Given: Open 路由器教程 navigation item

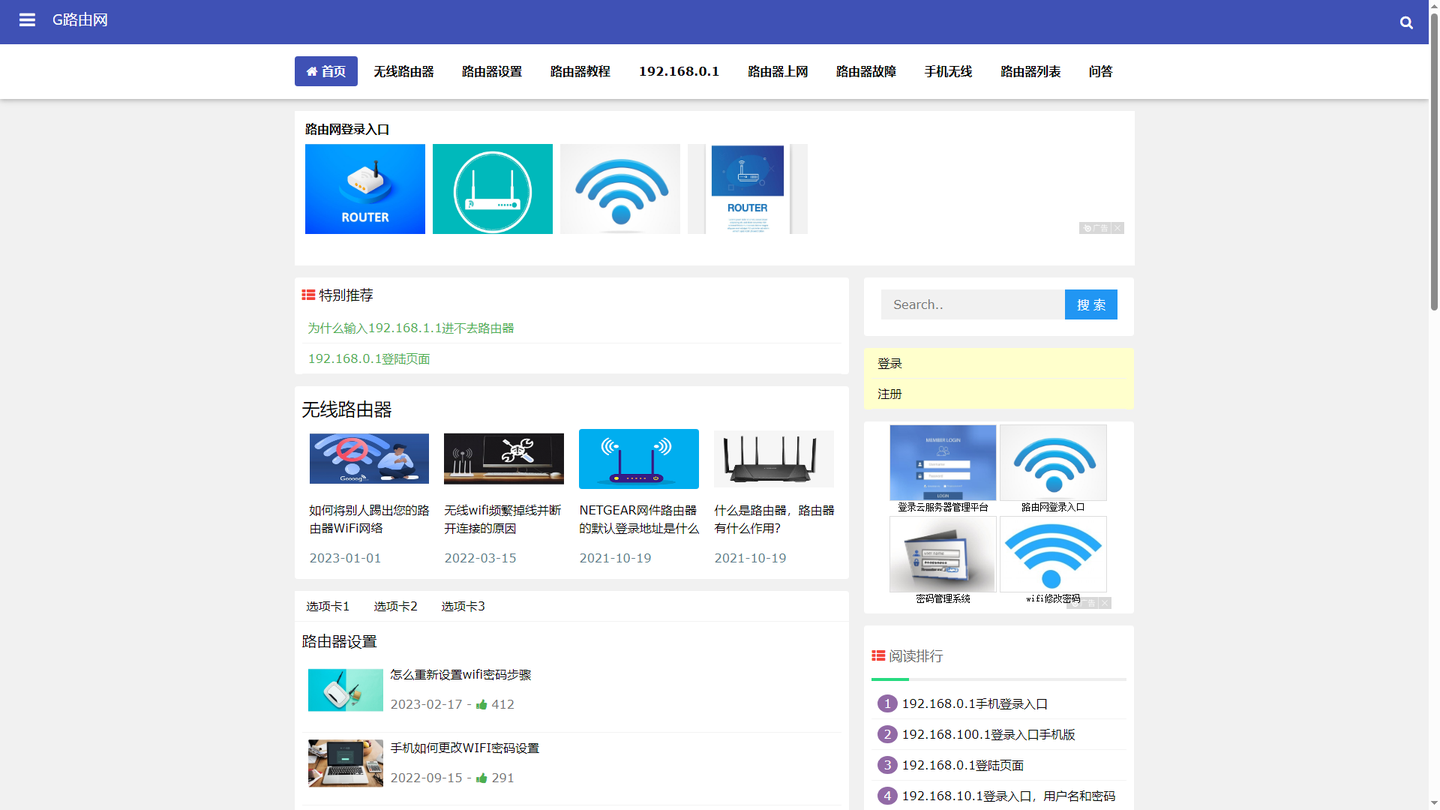Looking at the screenshot, I should pos(580,71).
